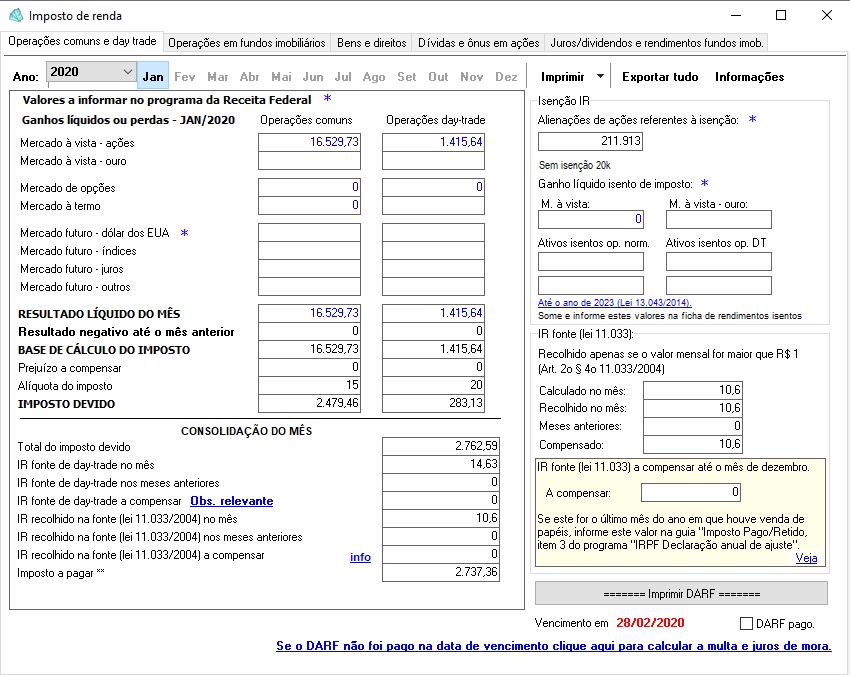Follow the Veja link
This screenshot has height=675, width=850.
(x=806, y=558)
